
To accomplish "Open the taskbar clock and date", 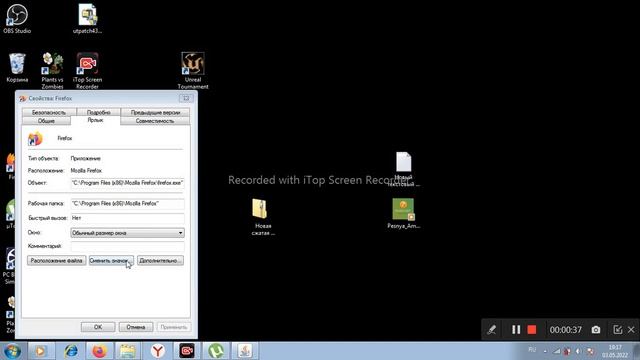I will (615, 351).
